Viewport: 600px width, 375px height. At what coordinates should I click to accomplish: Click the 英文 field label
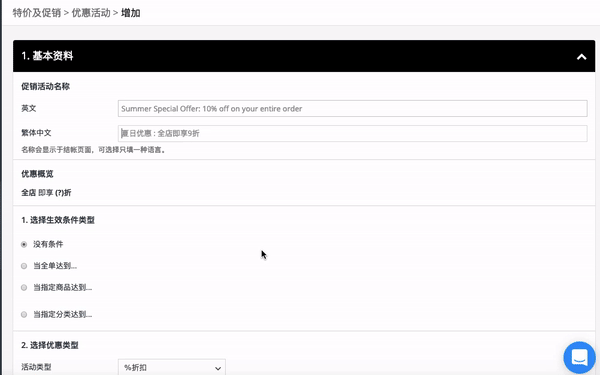click(x=29, y=108)
